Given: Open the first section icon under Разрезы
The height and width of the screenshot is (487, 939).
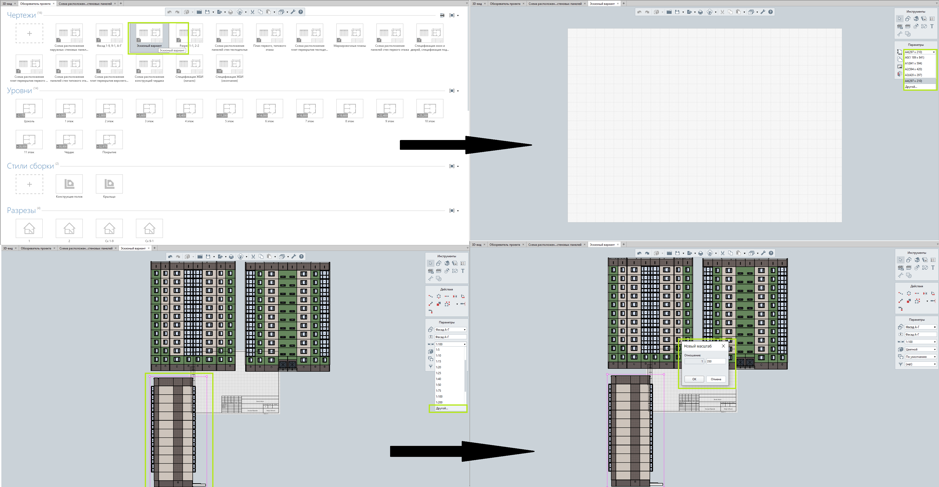Looking at the screenshot, I should click(29, 230).
